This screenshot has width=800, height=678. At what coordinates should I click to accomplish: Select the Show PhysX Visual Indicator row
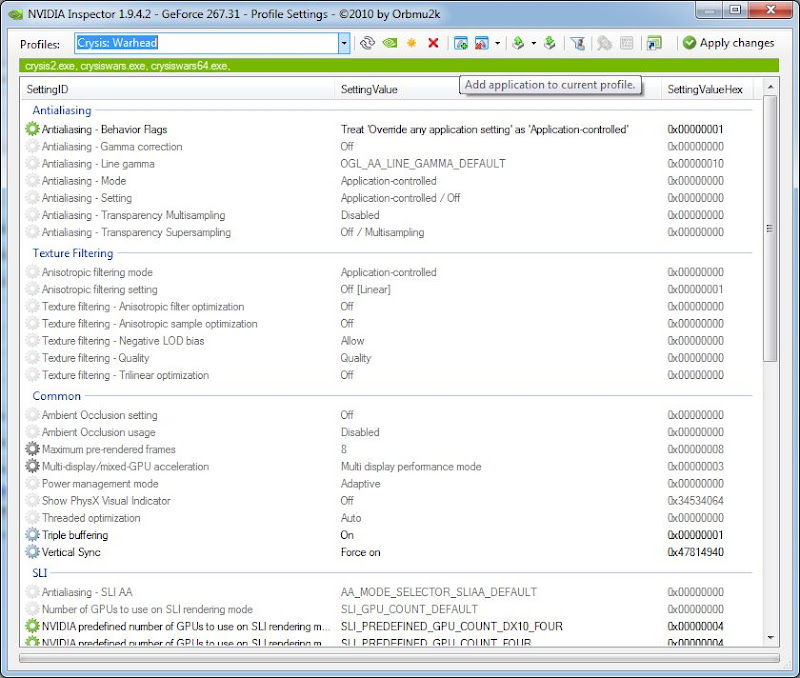pyautogui.click(x=391, y=500)
